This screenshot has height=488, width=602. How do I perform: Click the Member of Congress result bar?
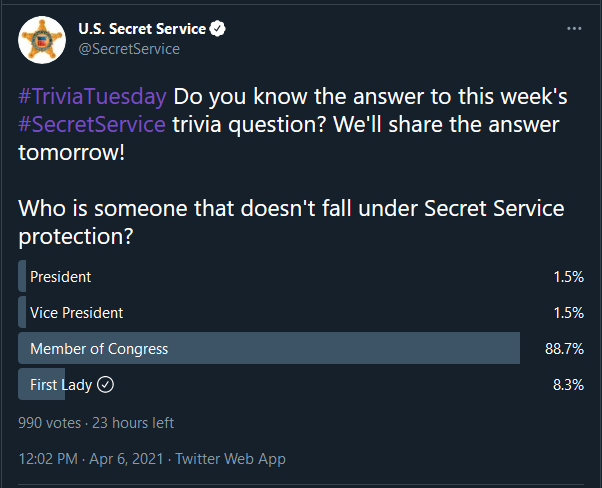269,348
